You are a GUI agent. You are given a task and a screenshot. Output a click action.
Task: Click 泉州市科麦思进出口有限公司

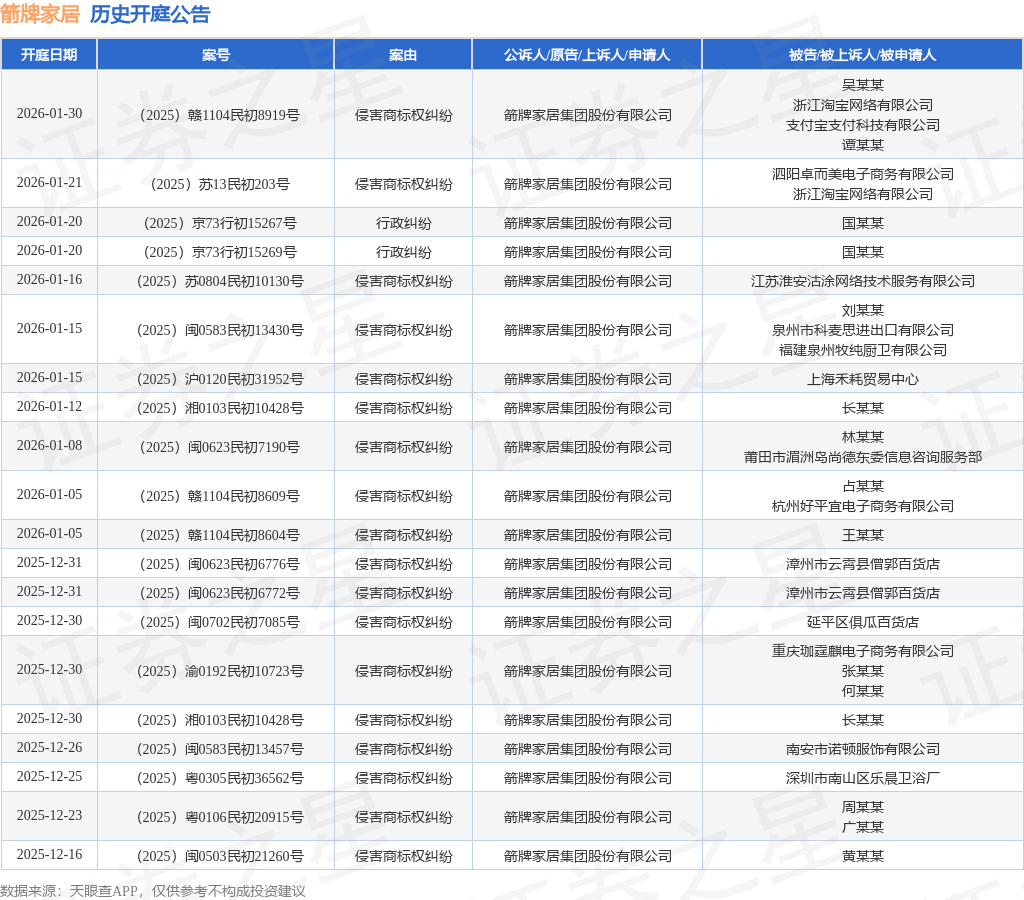[x=863, y=330]
